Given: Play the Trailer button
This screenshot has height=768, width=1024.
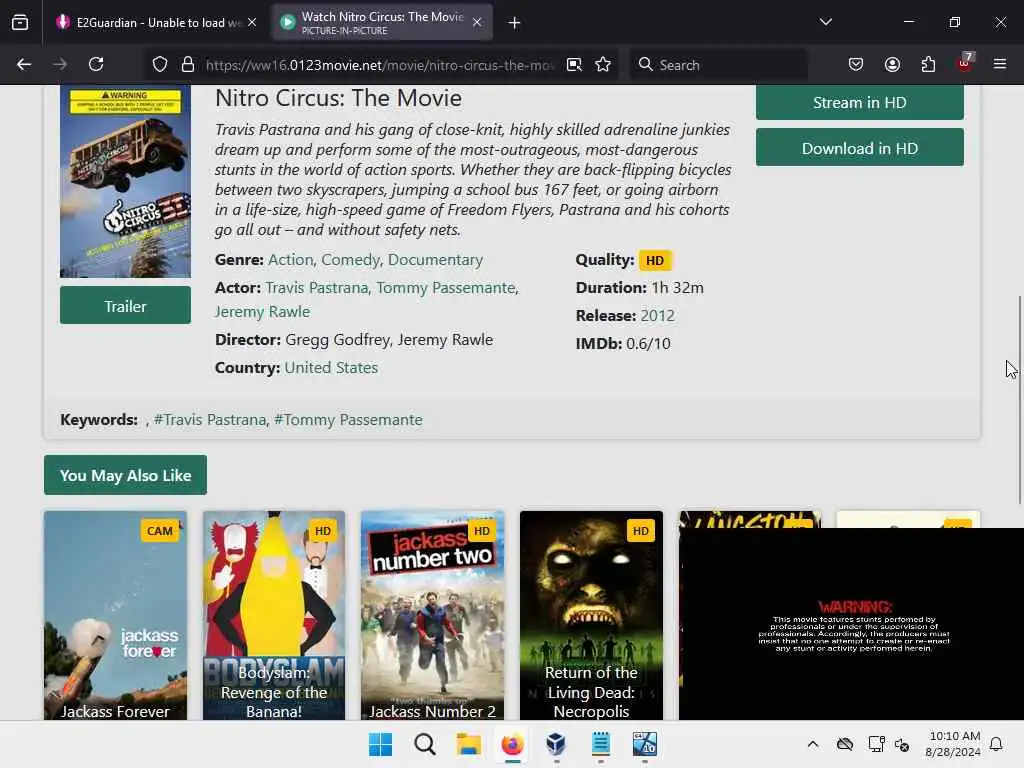Looking at the screenshot, I should (125, 306).
